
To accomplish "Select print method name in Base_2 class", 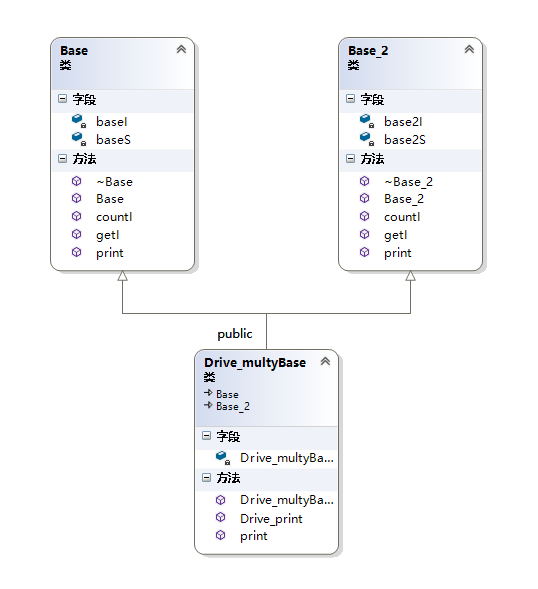I will coord(397,253).
